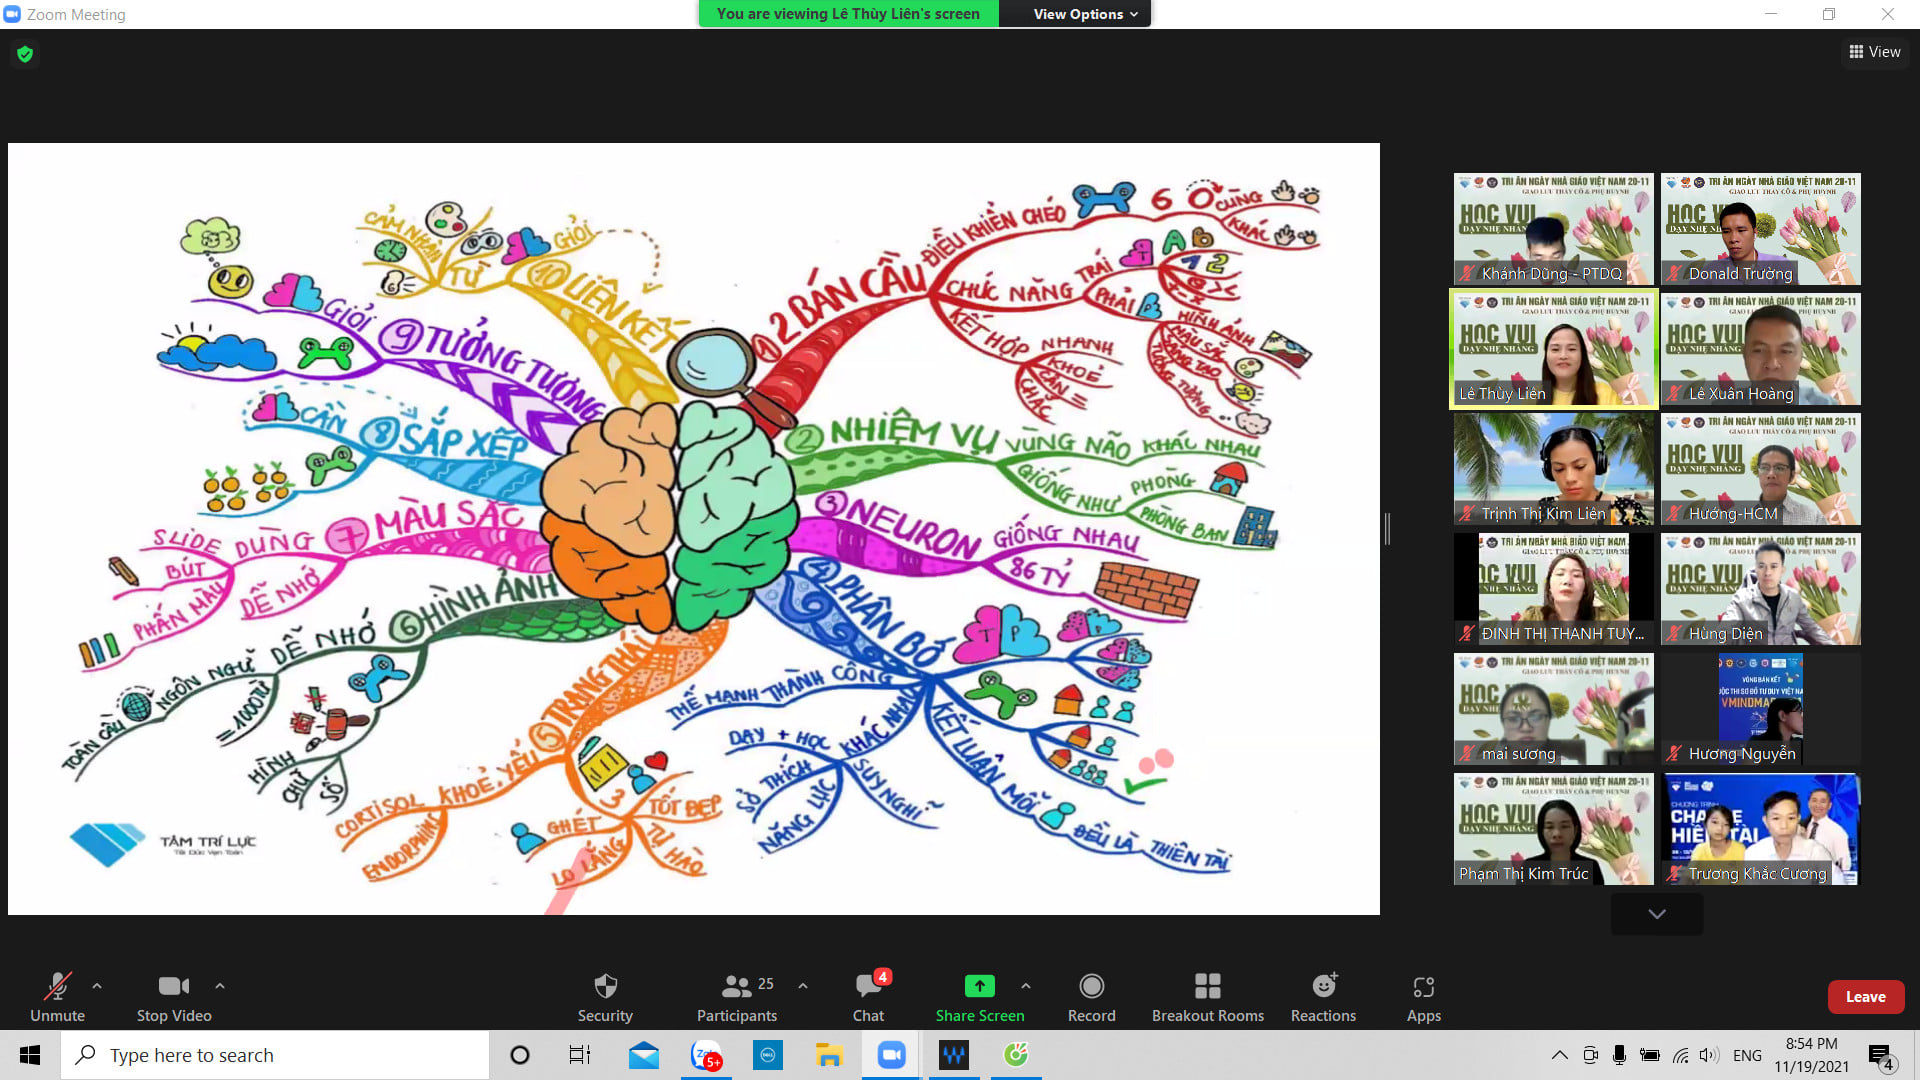Click the microphone tray icon
The width and height of the screenshot is (1920, 1080).
point(1619,1055)
